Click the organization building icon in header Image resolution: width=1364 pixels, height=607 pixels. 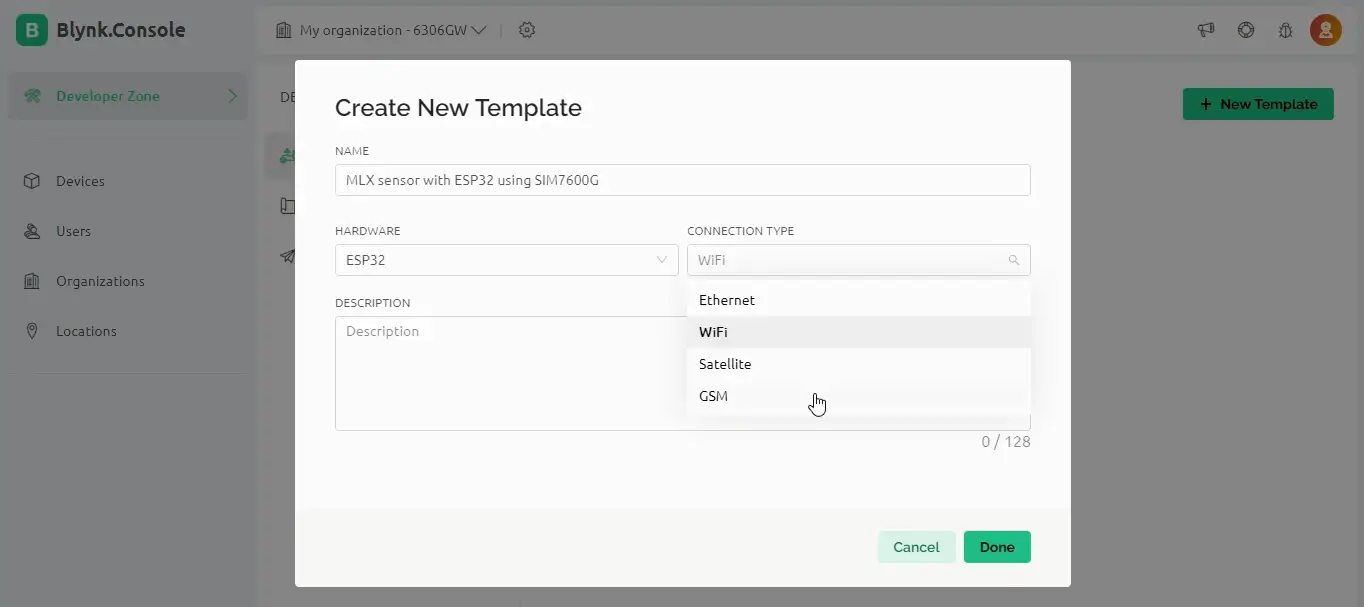click(283, 30)
